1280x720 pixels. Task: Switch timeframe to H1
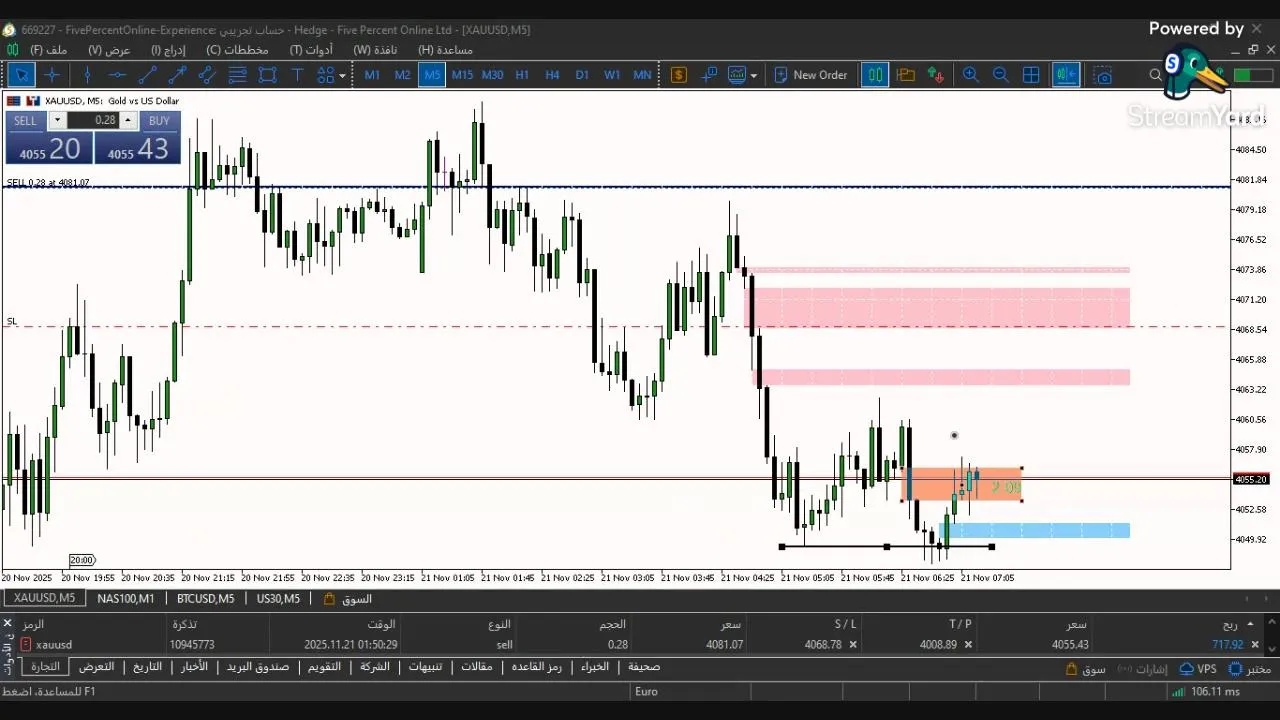(522, 75)
